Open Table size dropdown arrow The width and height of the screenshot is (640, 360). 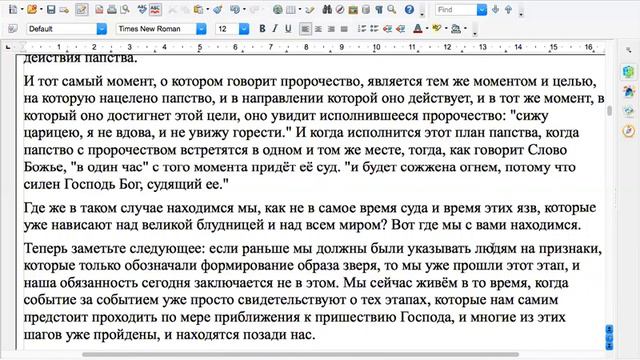coord(300,9)
